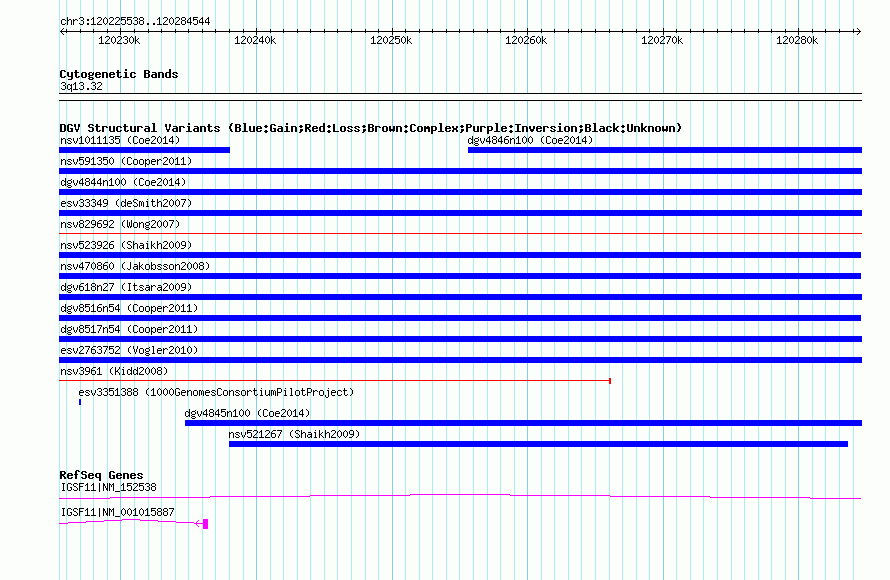Click esv33349 (deSmith2007) label

pyautogui.click(x=126, y=203)
